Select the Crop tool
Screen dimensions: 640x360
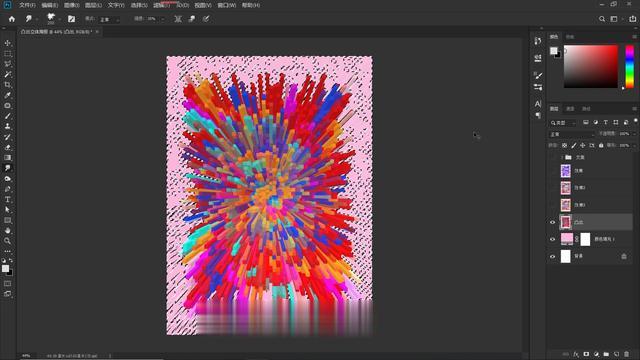pyautogui.click(x=7, y=85)
